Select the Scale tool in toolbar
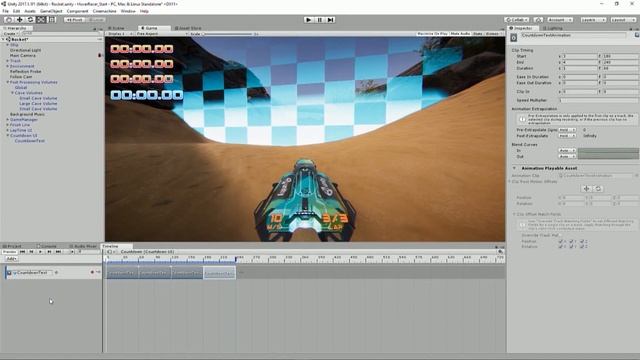 tap(41, 20)
